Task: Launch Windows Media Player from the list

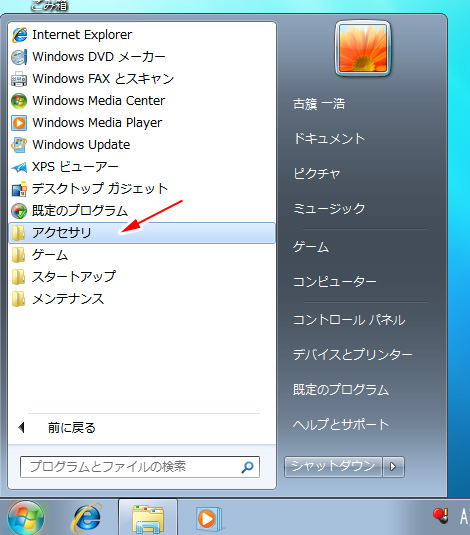Action: (x=142, y=123)
